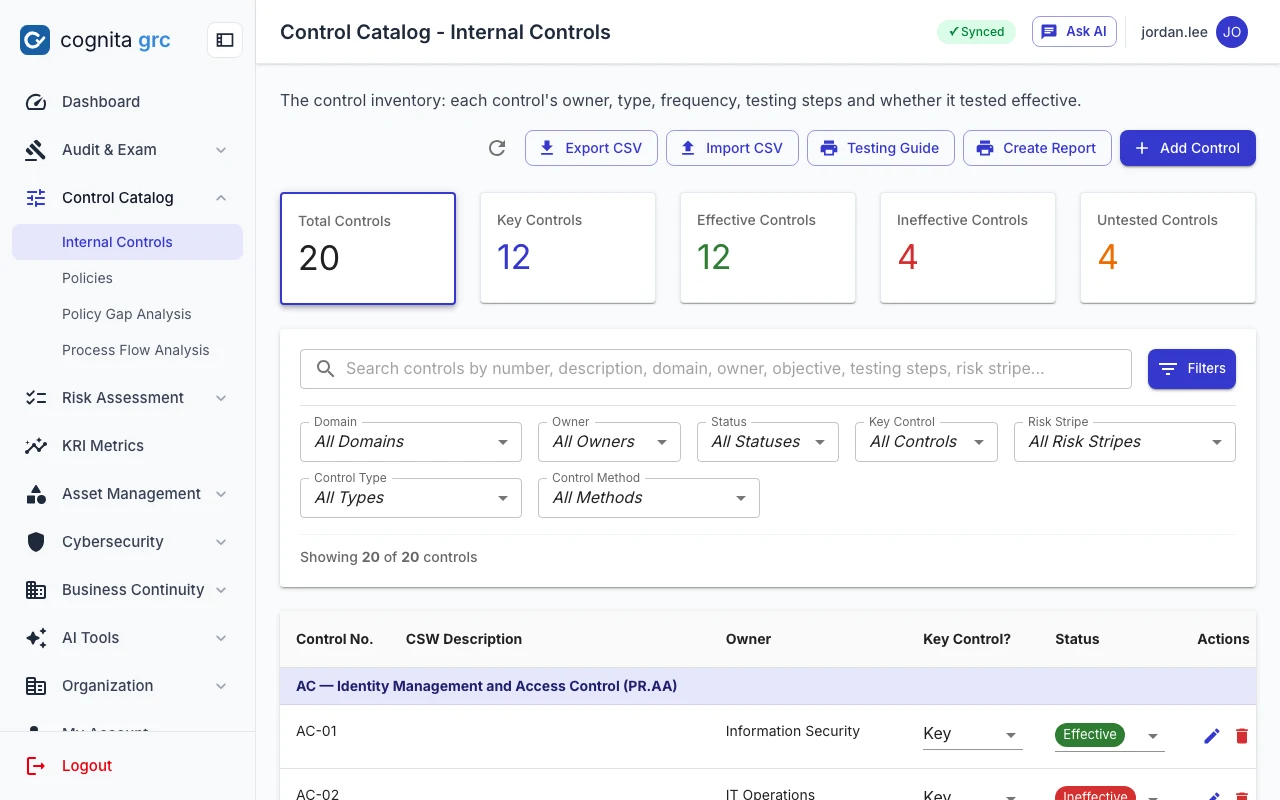
Task: Click the Add Control button
Action: pos(1188,148)
